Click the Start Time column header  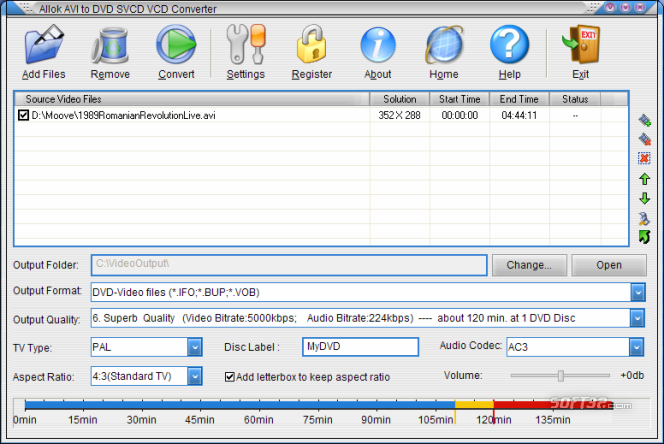[459, 99]
